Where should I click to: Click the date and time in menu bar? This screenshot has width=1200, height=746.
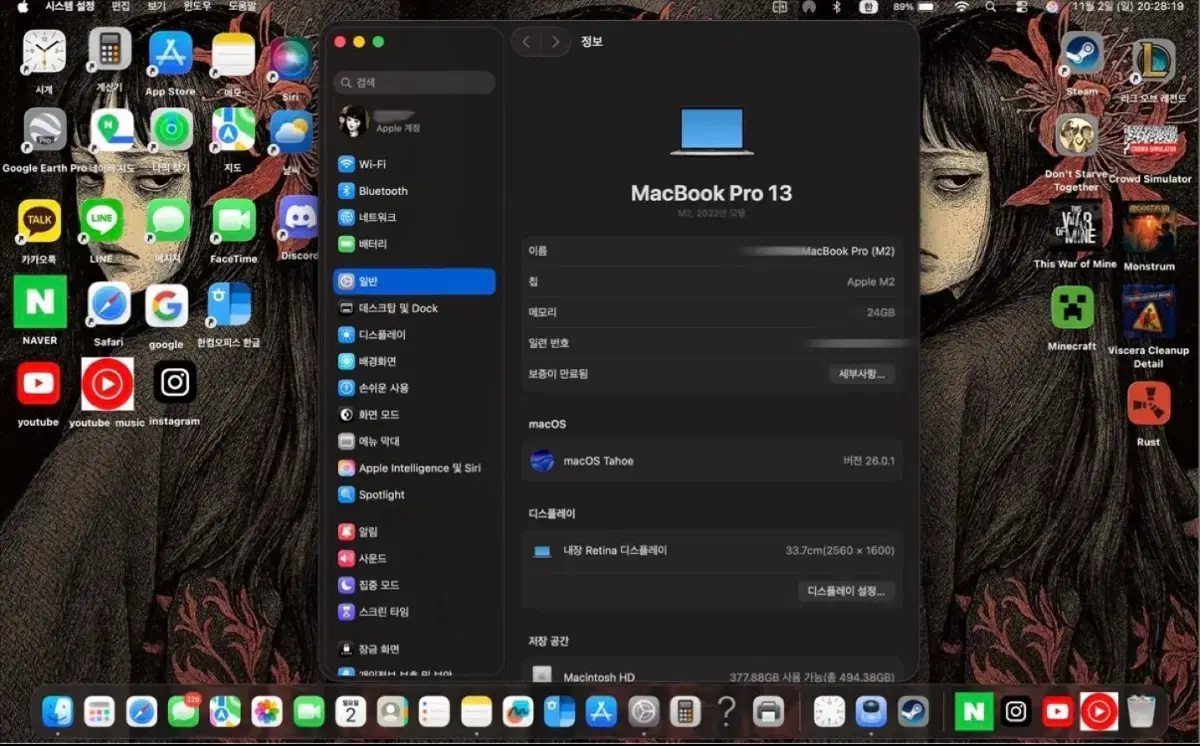(x=1128, y=6)
